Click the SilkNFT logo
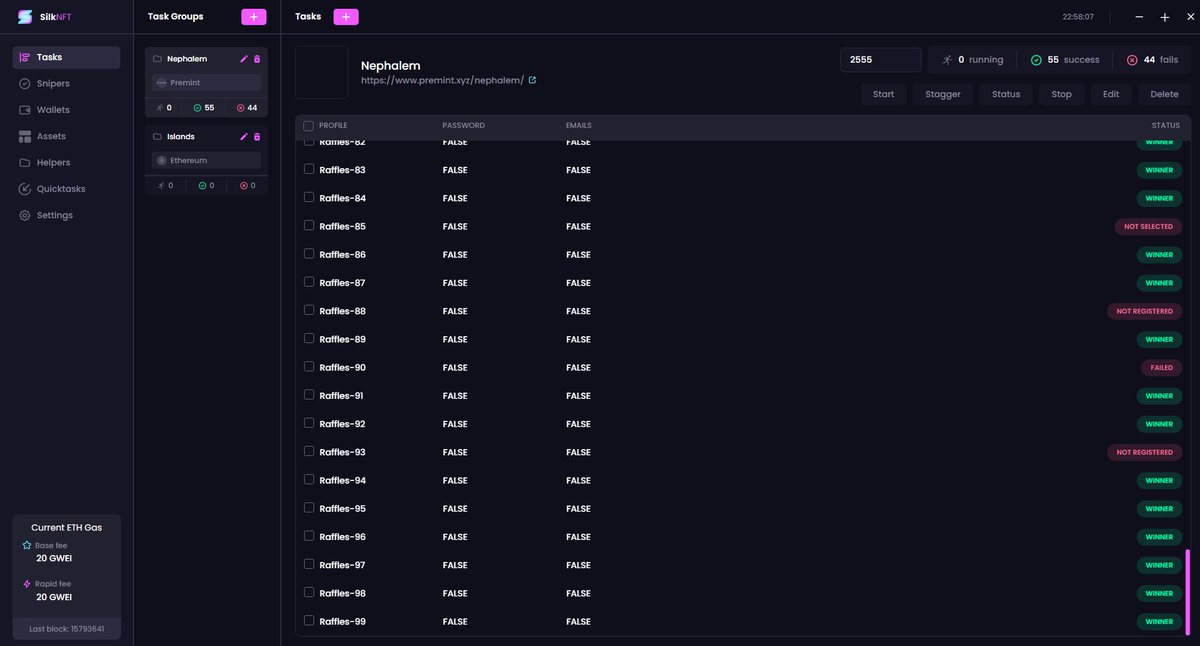Viewport: 1200px width, 646px height. [24, 16]
